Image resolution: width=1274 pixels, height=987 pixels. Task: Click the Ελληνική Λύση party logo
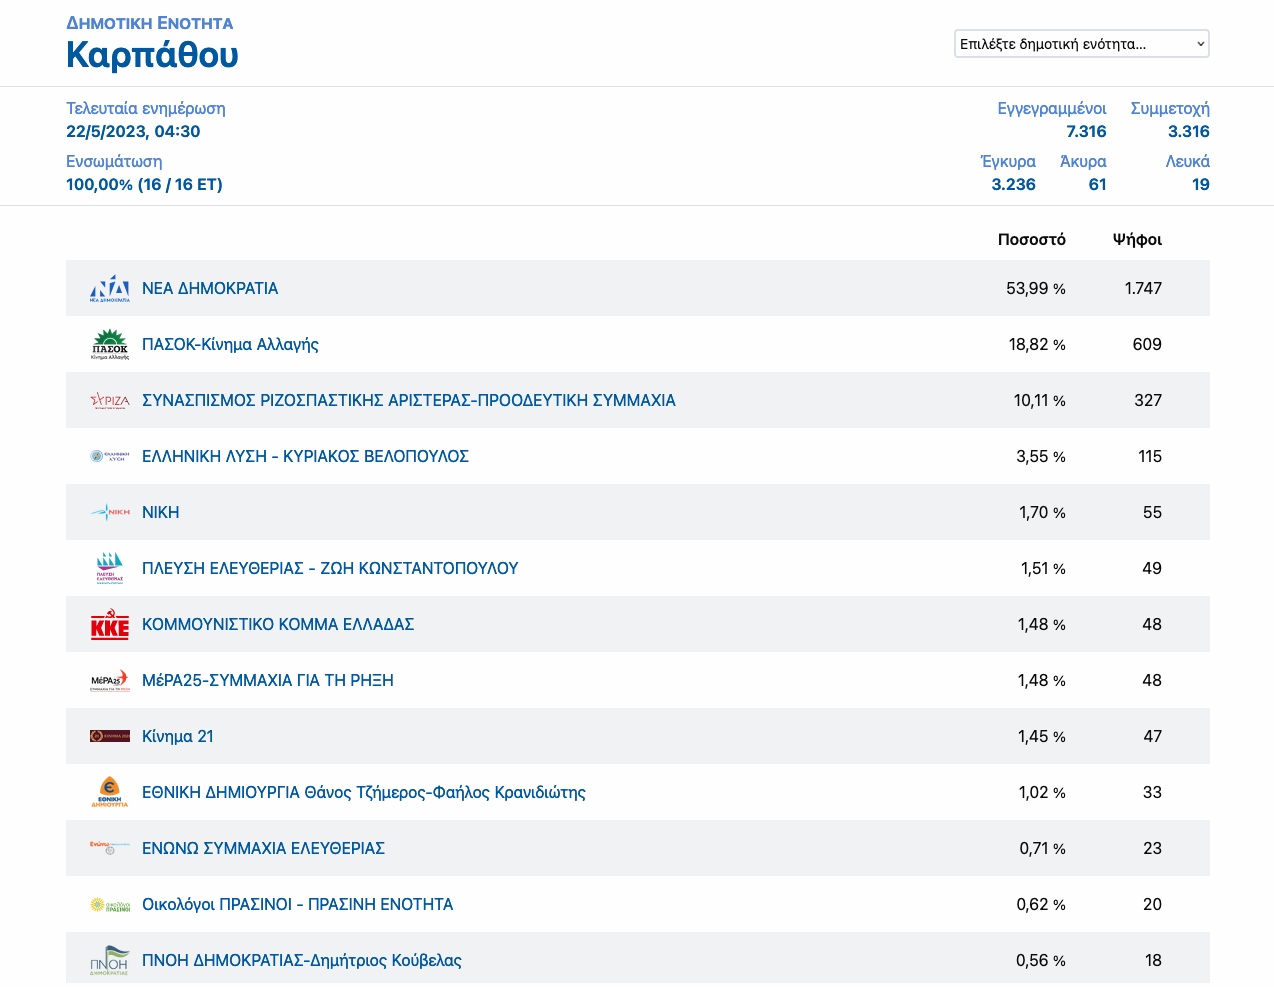110,456
